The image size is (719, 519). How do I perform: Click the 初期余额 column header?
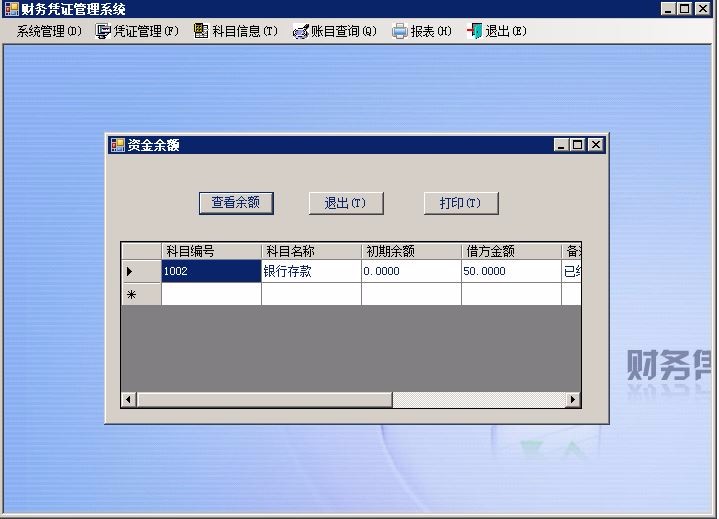coord(411,251)
